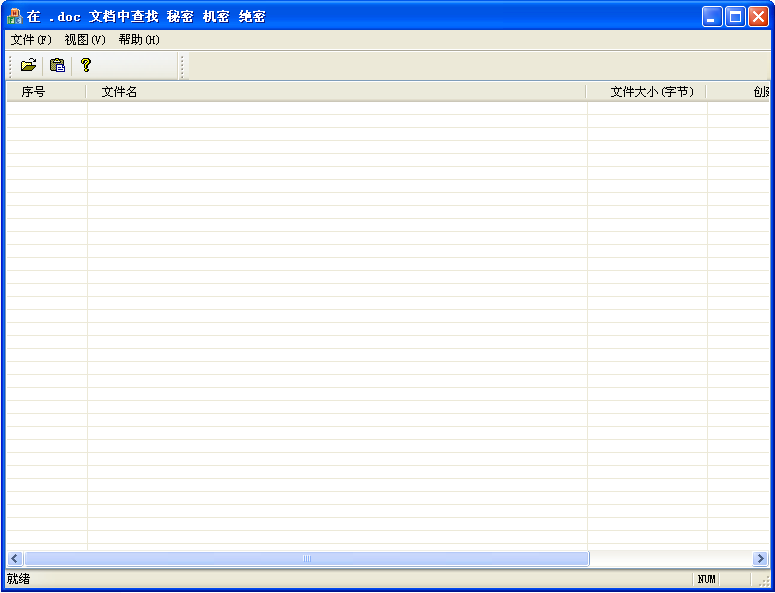775x593 pixels.
Task: Click the NUM indicator in the status bar
Action: 706,580
